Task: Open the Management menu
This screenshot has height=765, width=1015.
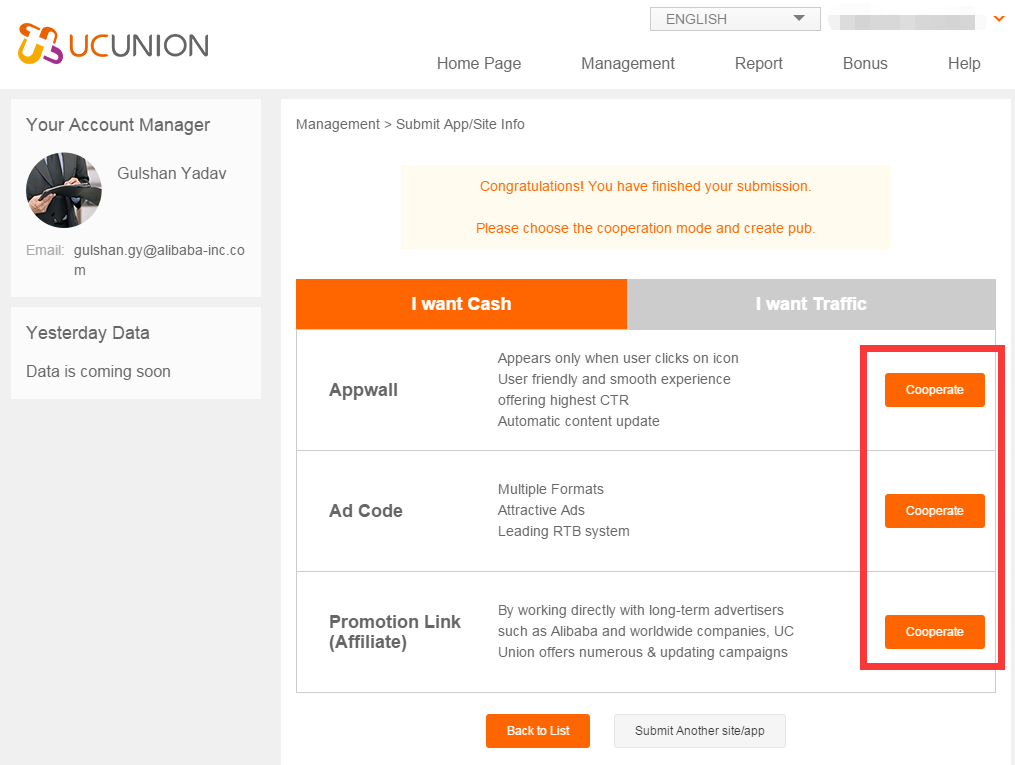Action: coord(627,63)
